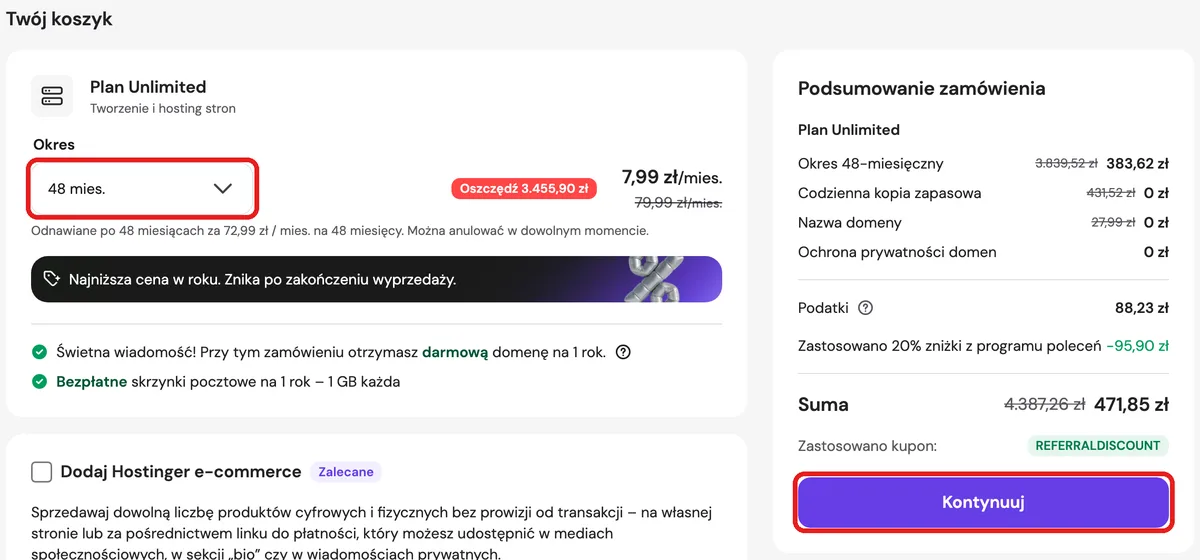Click the crossed-out 431,52 zł price
Screen dimensions: 1200x560
pos(1111,193)
